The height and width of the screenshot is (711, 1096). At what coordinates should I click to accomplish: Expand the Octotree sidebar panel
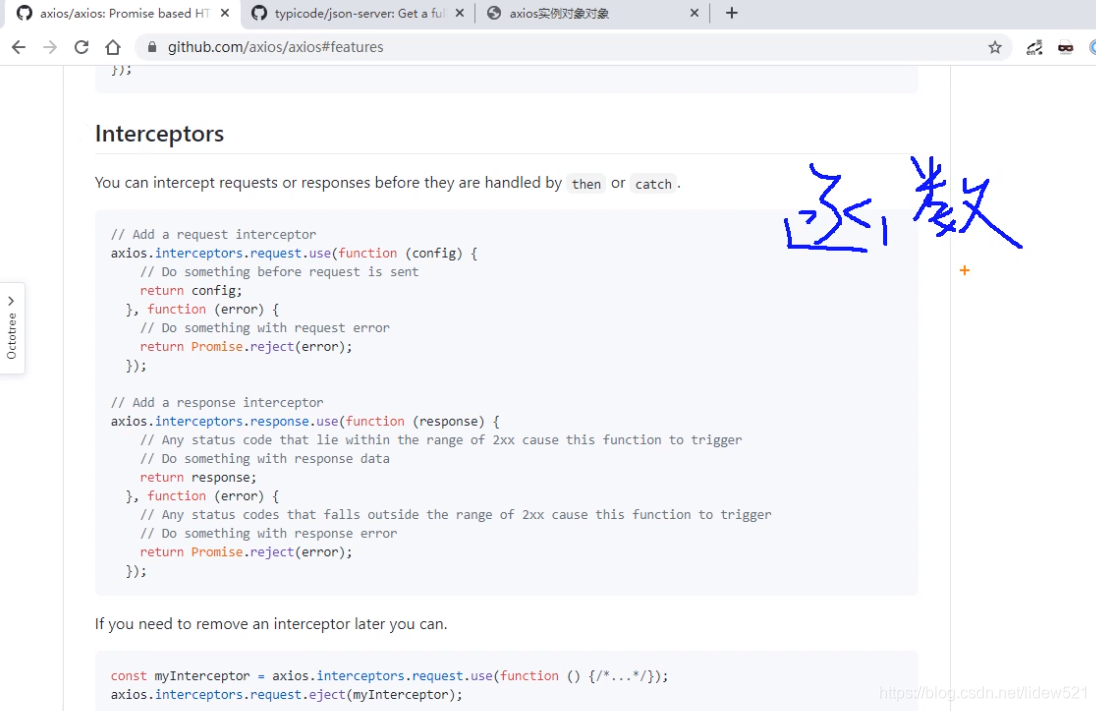pos(11,328)
